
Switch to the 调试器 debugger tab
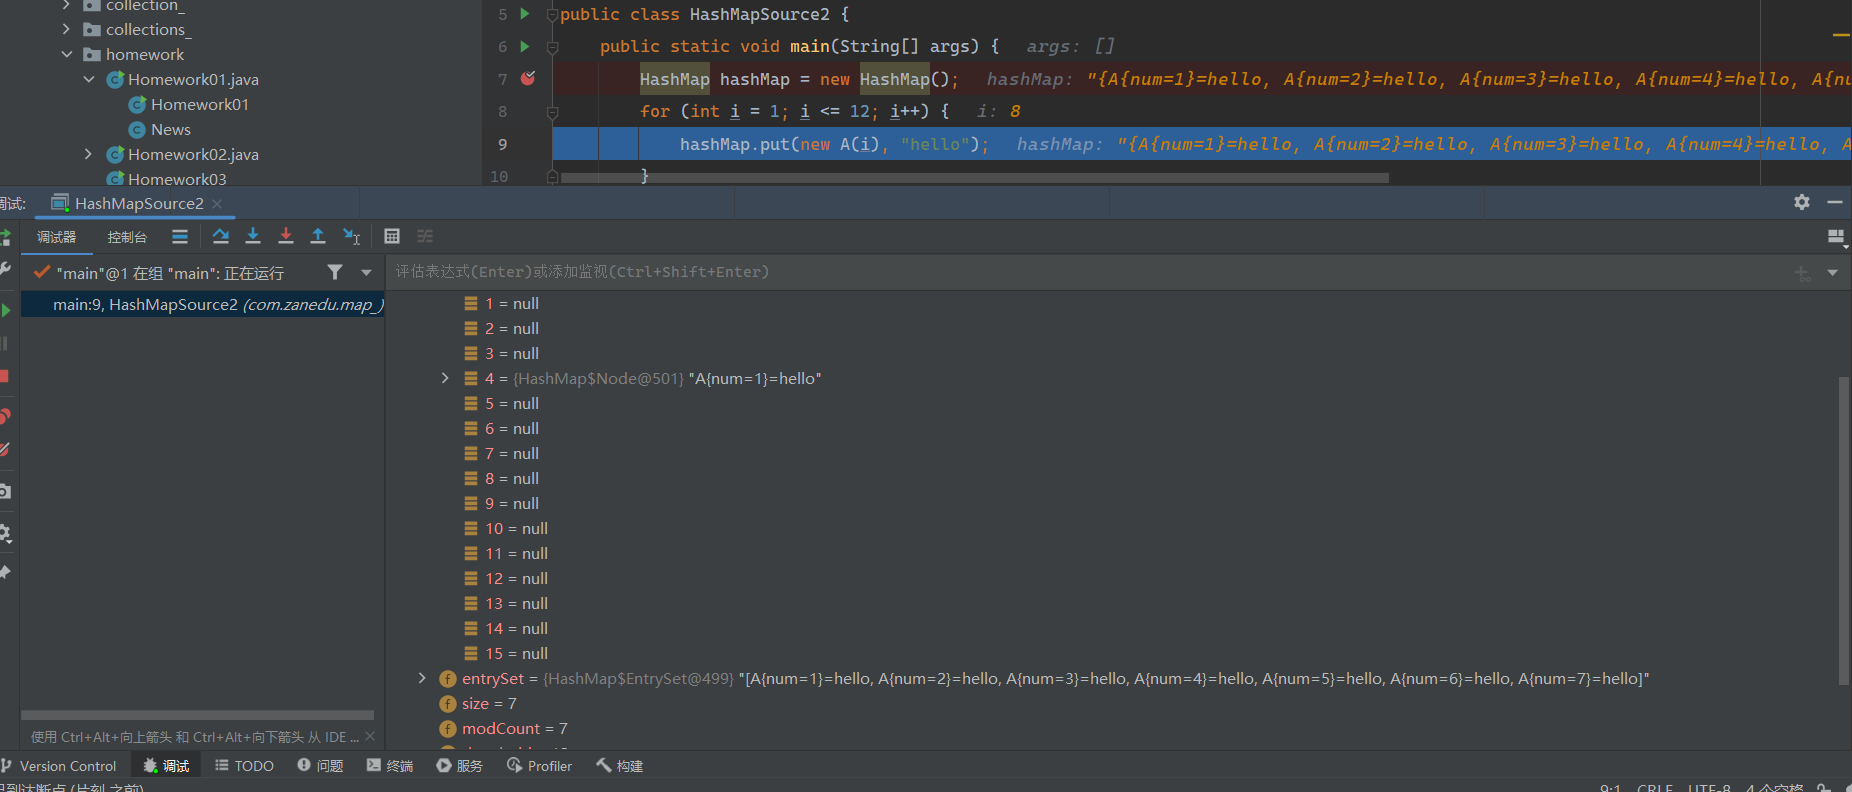(57, 237)
